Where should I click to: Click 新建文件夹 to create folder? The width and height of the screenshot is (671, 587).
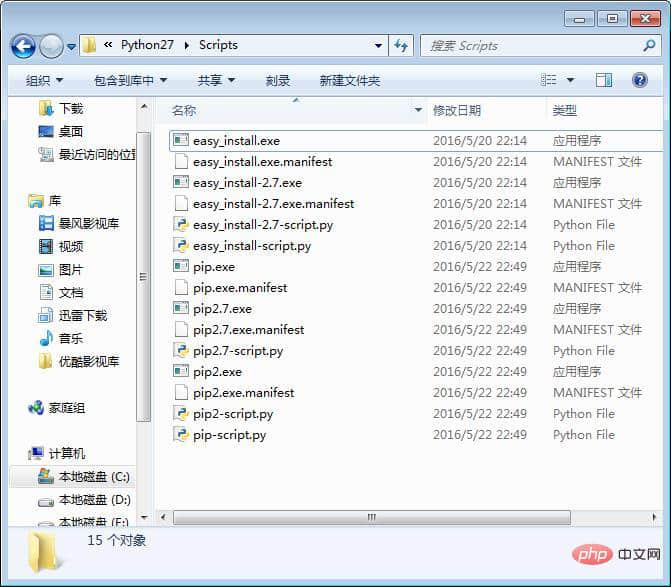(x=350, y=80)
